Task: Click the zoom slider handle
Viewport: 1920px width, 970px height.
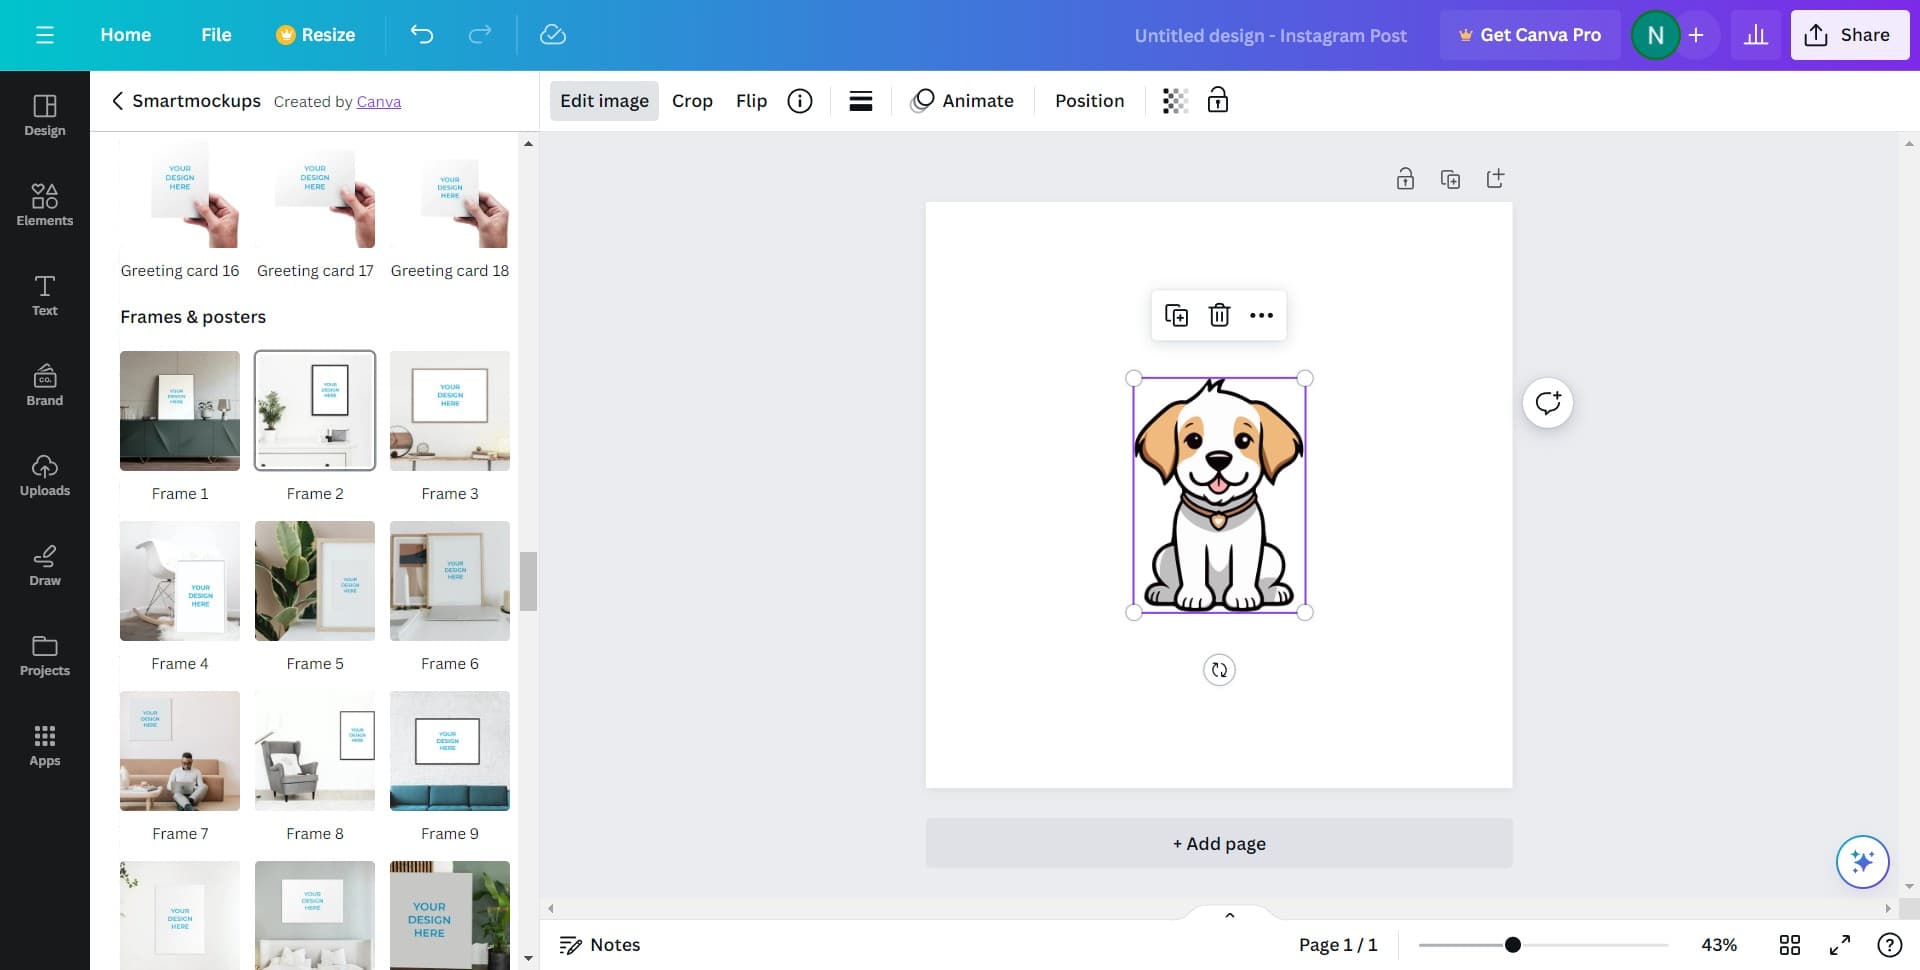Action: tap(1513, 945)
